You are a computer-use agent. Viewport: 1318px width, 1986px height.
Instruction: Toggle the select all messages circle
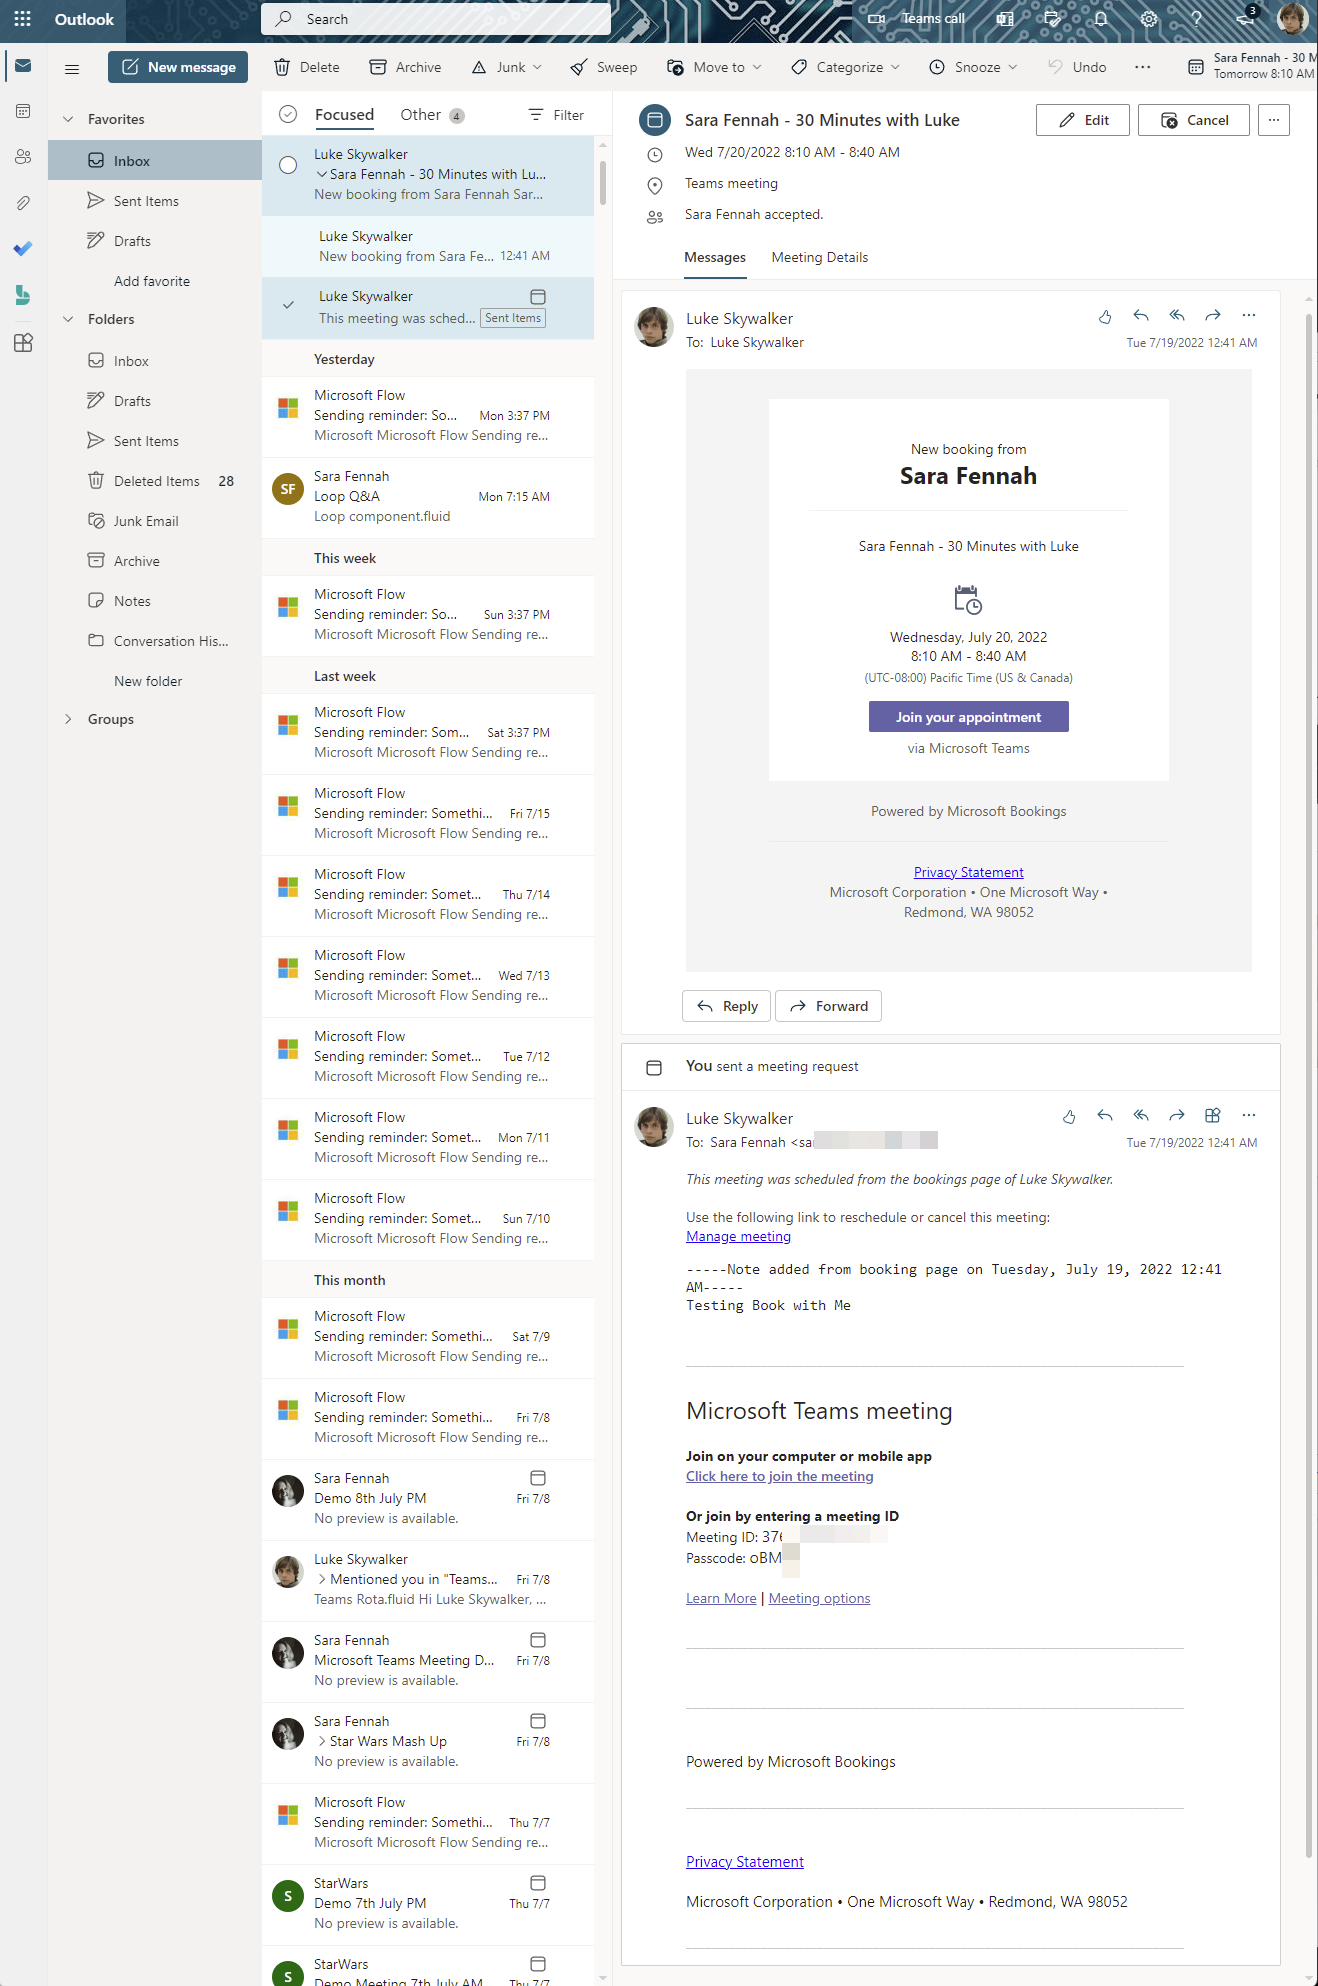pyautogui.click(x=288, y=115)
